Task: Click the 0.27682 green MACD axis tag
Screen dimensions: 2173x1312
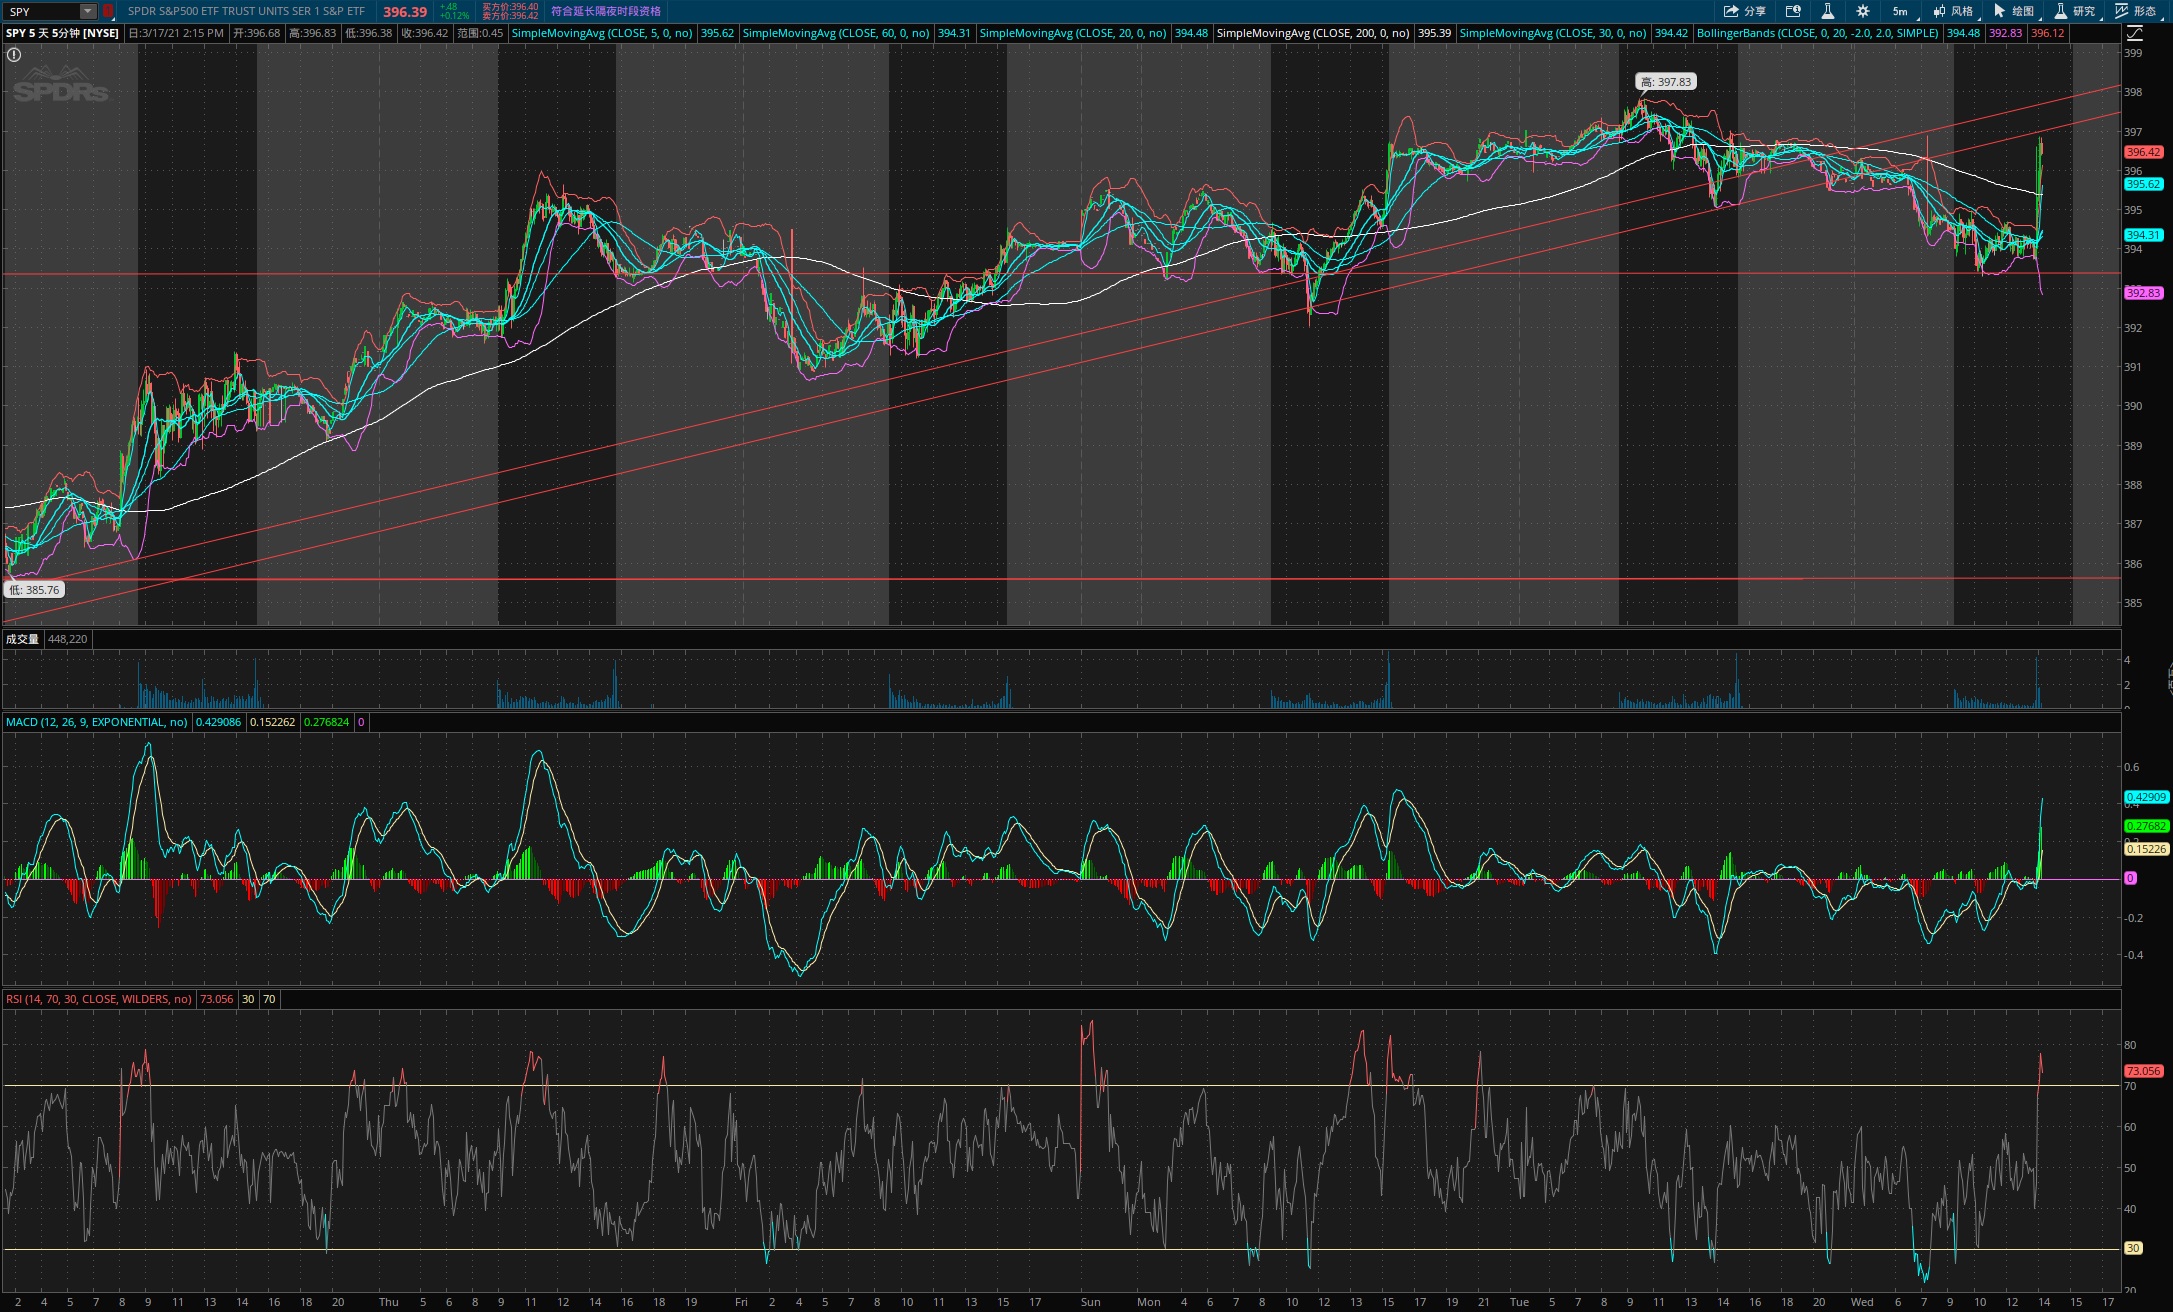Action: click(2146, 826)
